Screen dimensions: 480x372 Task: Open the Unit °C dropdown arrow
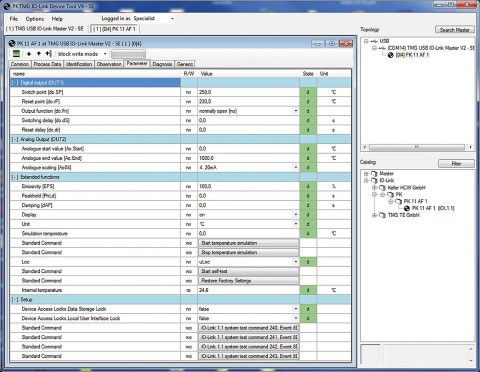tap(295, 224)
